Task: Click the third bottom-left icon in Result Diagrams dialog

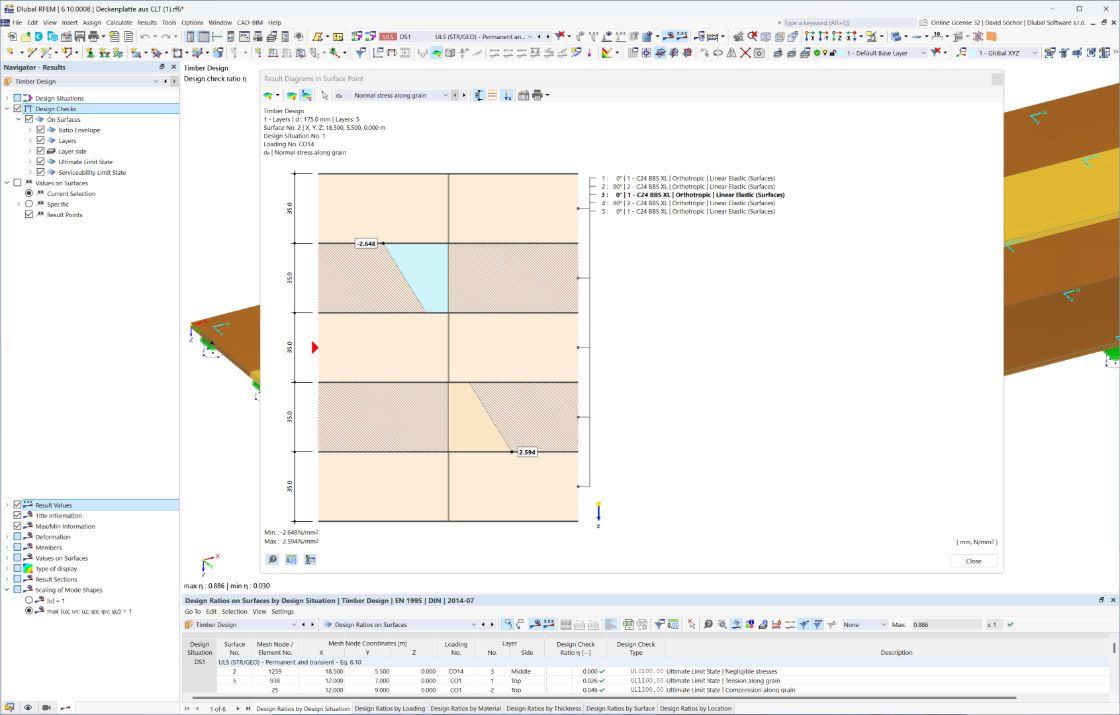Action: tap(310, 559)
